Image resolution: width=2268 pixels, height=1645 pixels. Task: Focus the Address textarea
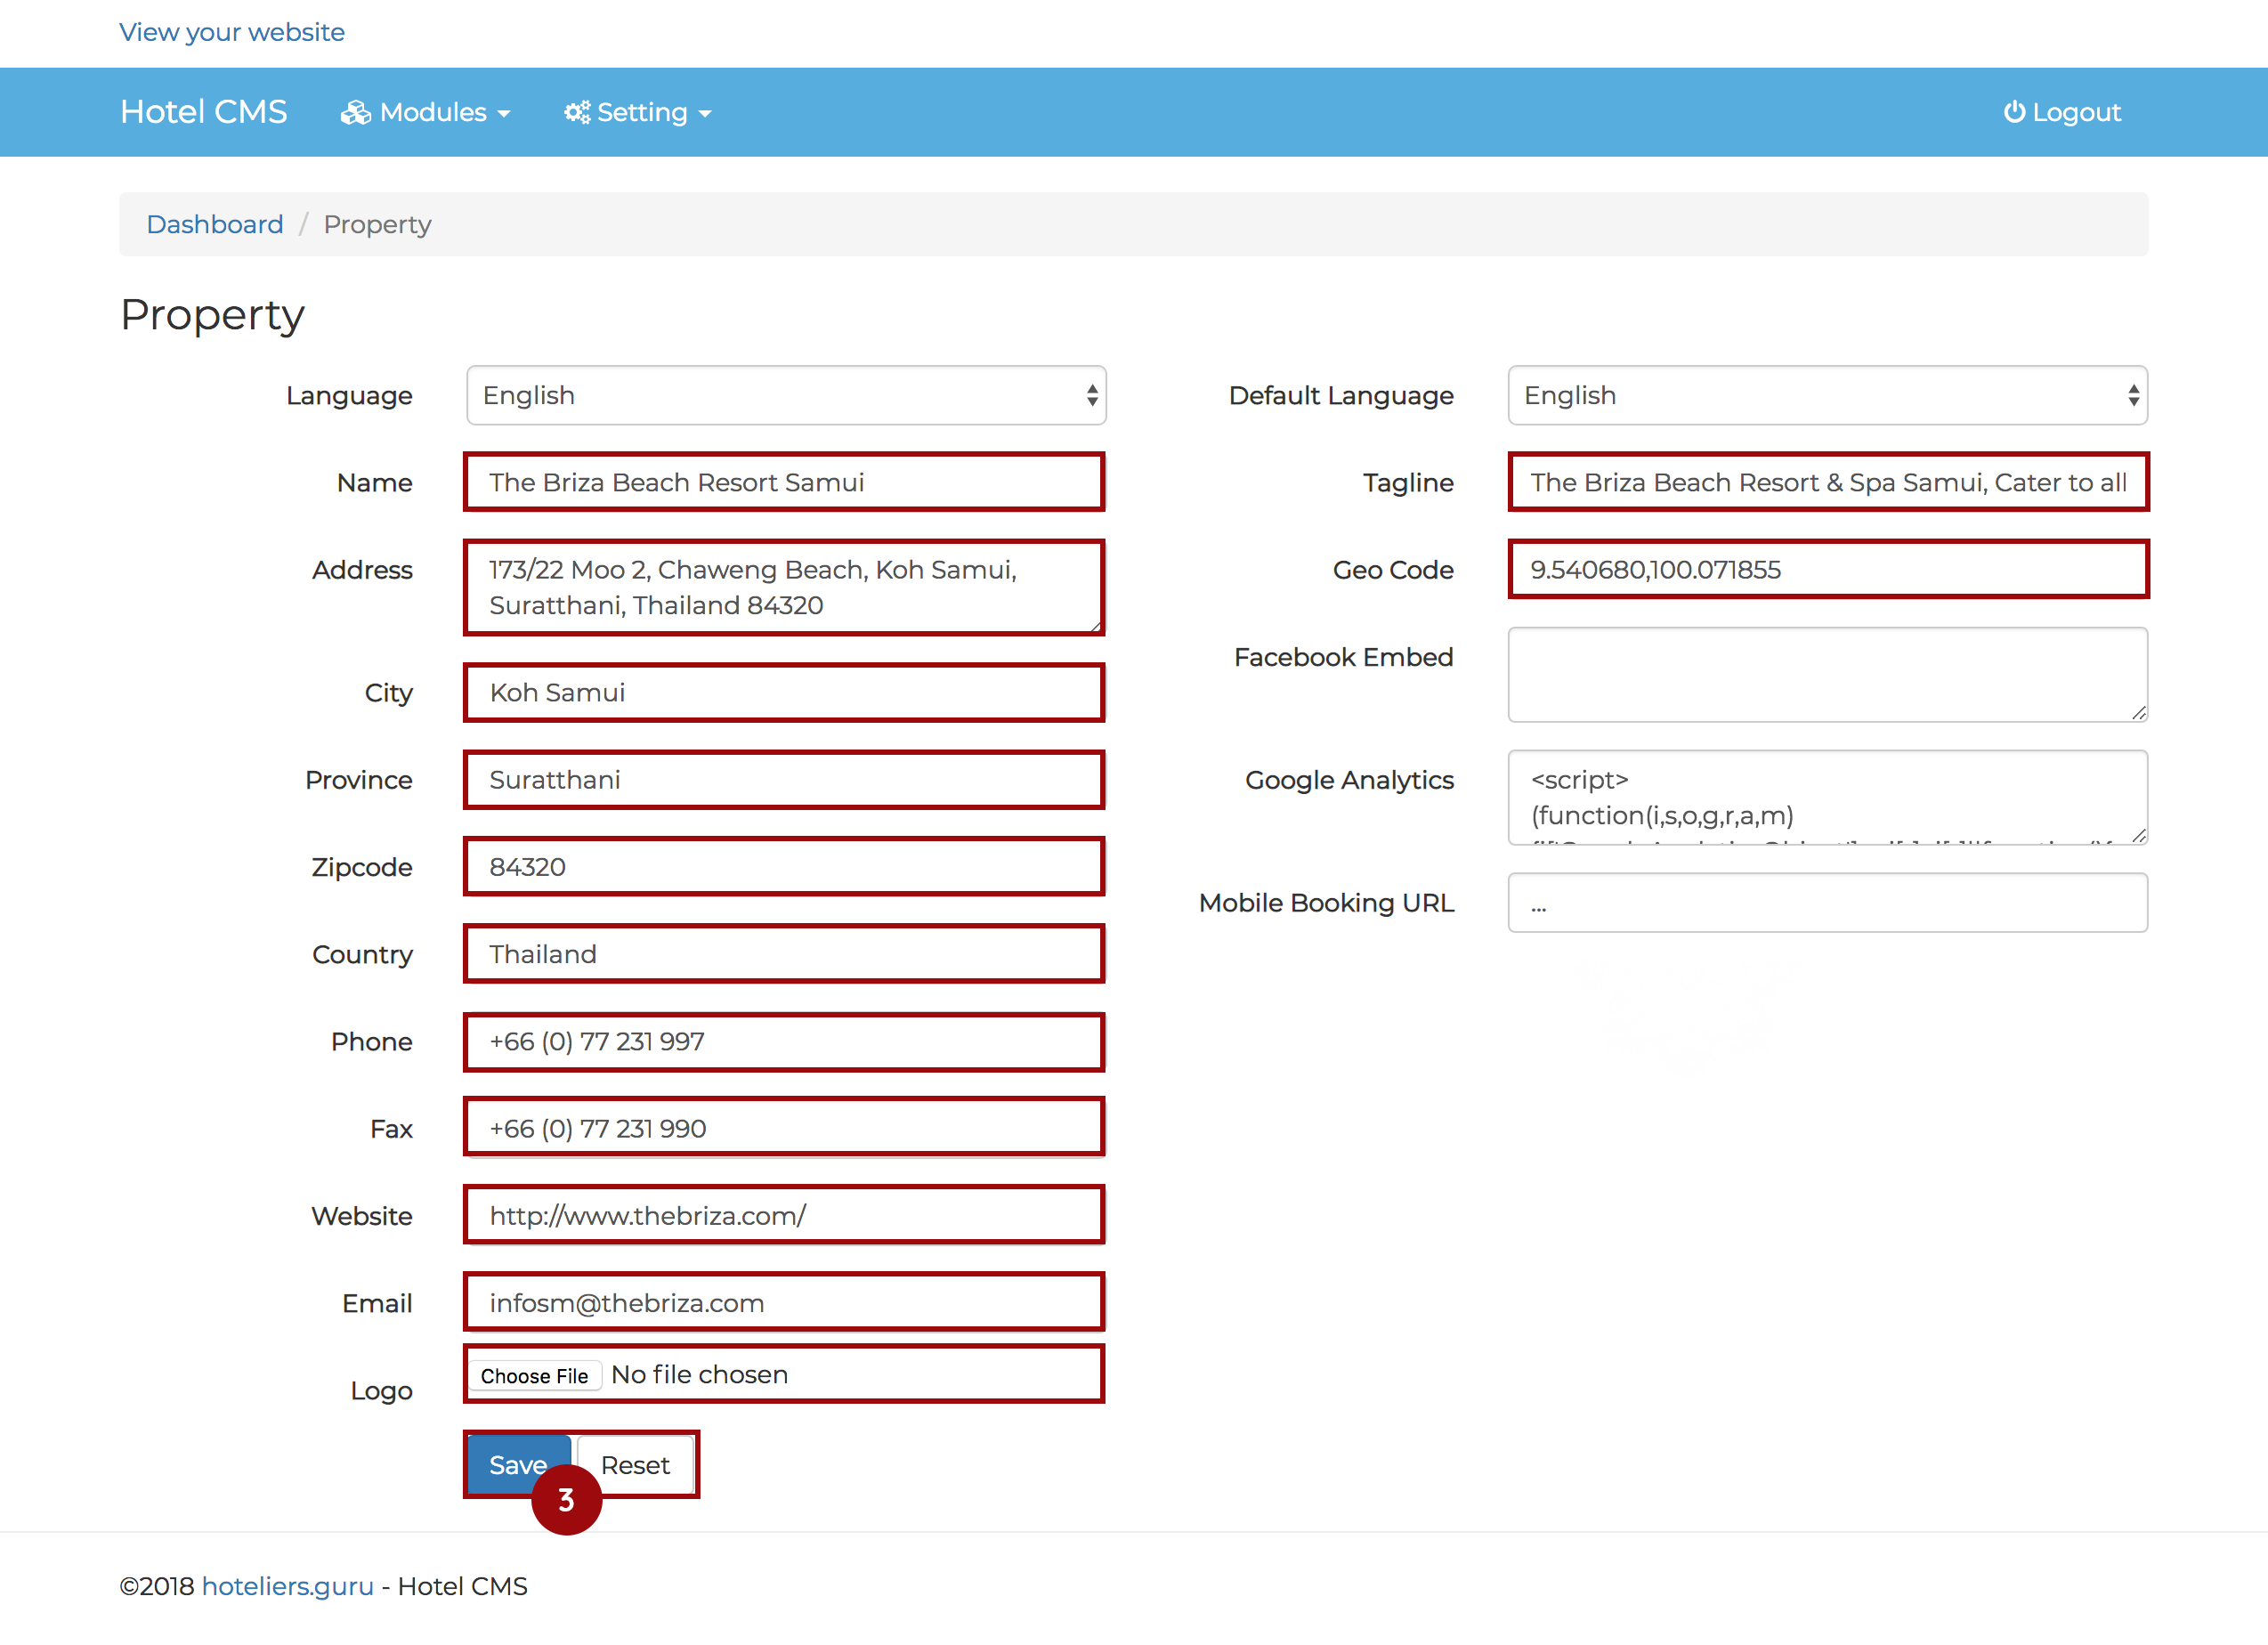coord(784,587)
